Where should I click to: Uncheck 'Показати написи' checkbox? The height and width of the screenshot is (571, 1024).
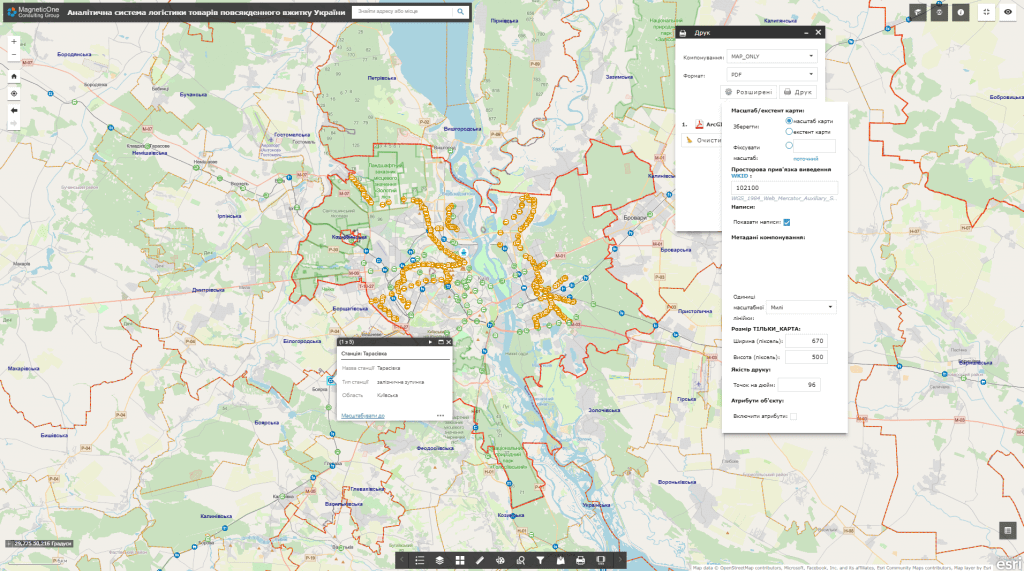787,222
